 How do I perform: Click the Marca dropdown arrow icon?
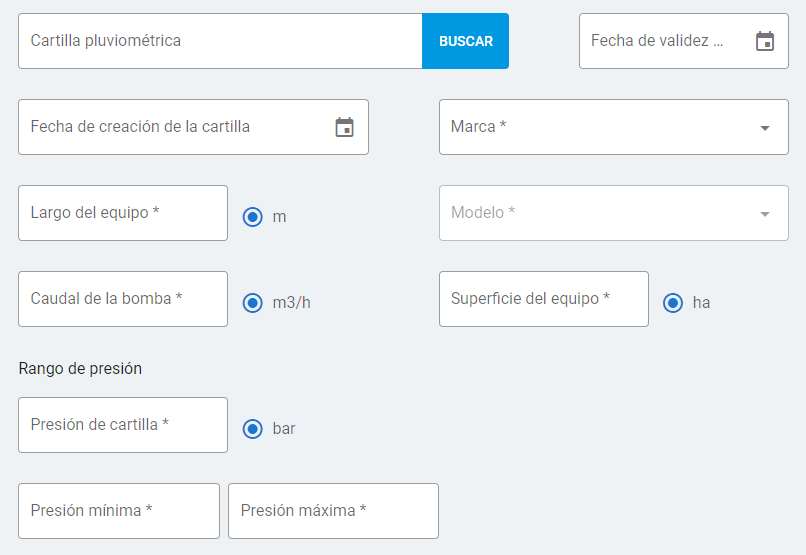point(765,128)
